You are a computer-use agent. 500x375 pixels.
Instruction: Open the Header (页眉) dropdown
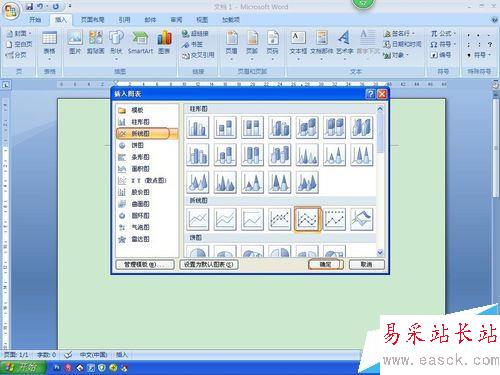[232, 45]
